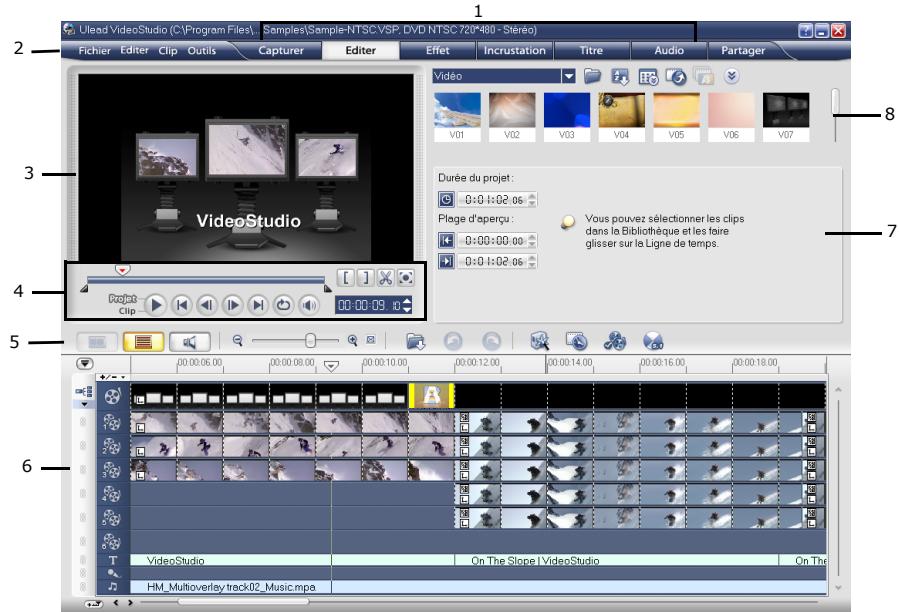Play the project preview
The width and height of the screenshot is (899, 612).
tap(155, 305)
